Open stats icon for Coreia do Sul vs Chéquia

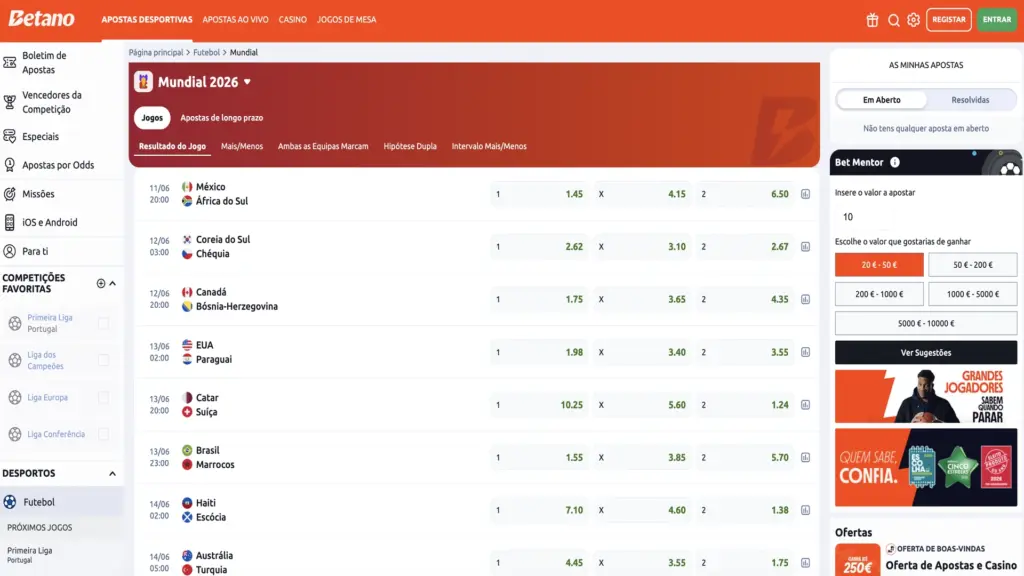pyautogui.click(x=805, y=247)
